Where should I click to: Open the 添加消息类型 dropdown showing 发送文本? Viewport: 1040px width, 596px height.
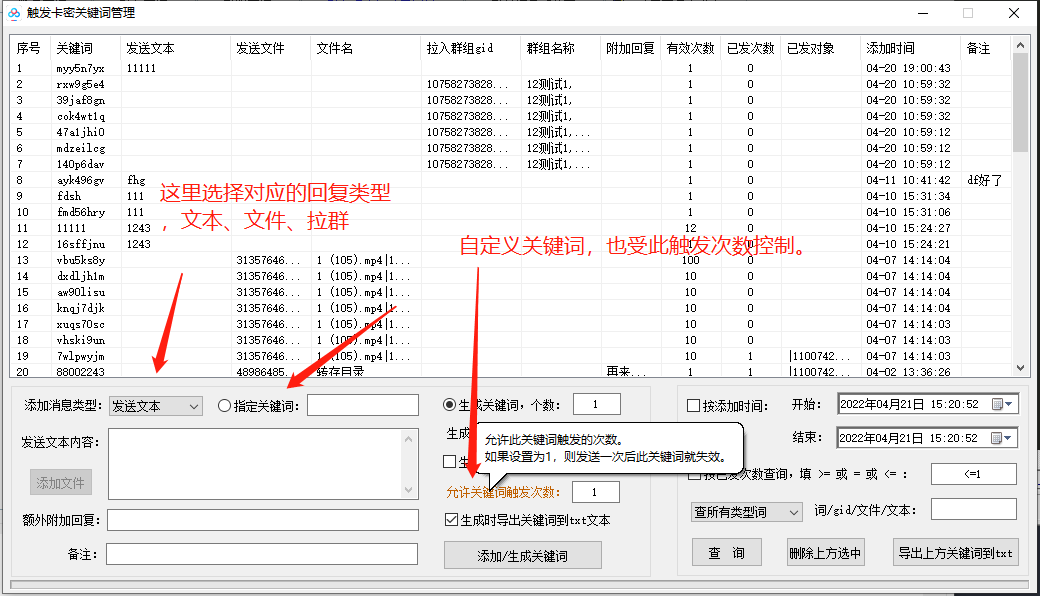155,404
